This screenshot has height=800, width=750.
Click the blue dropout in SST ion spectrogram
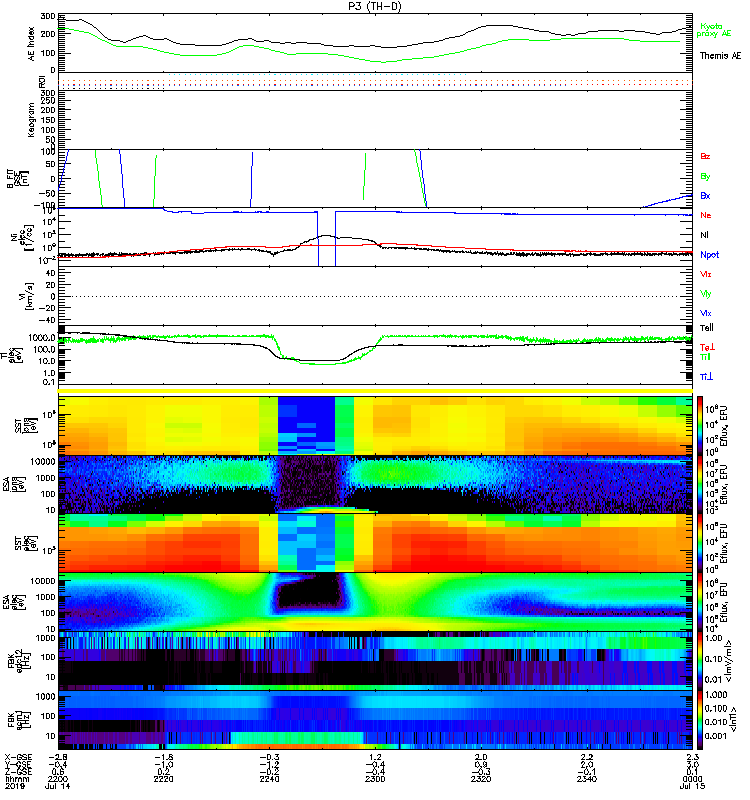coord(306,425)
